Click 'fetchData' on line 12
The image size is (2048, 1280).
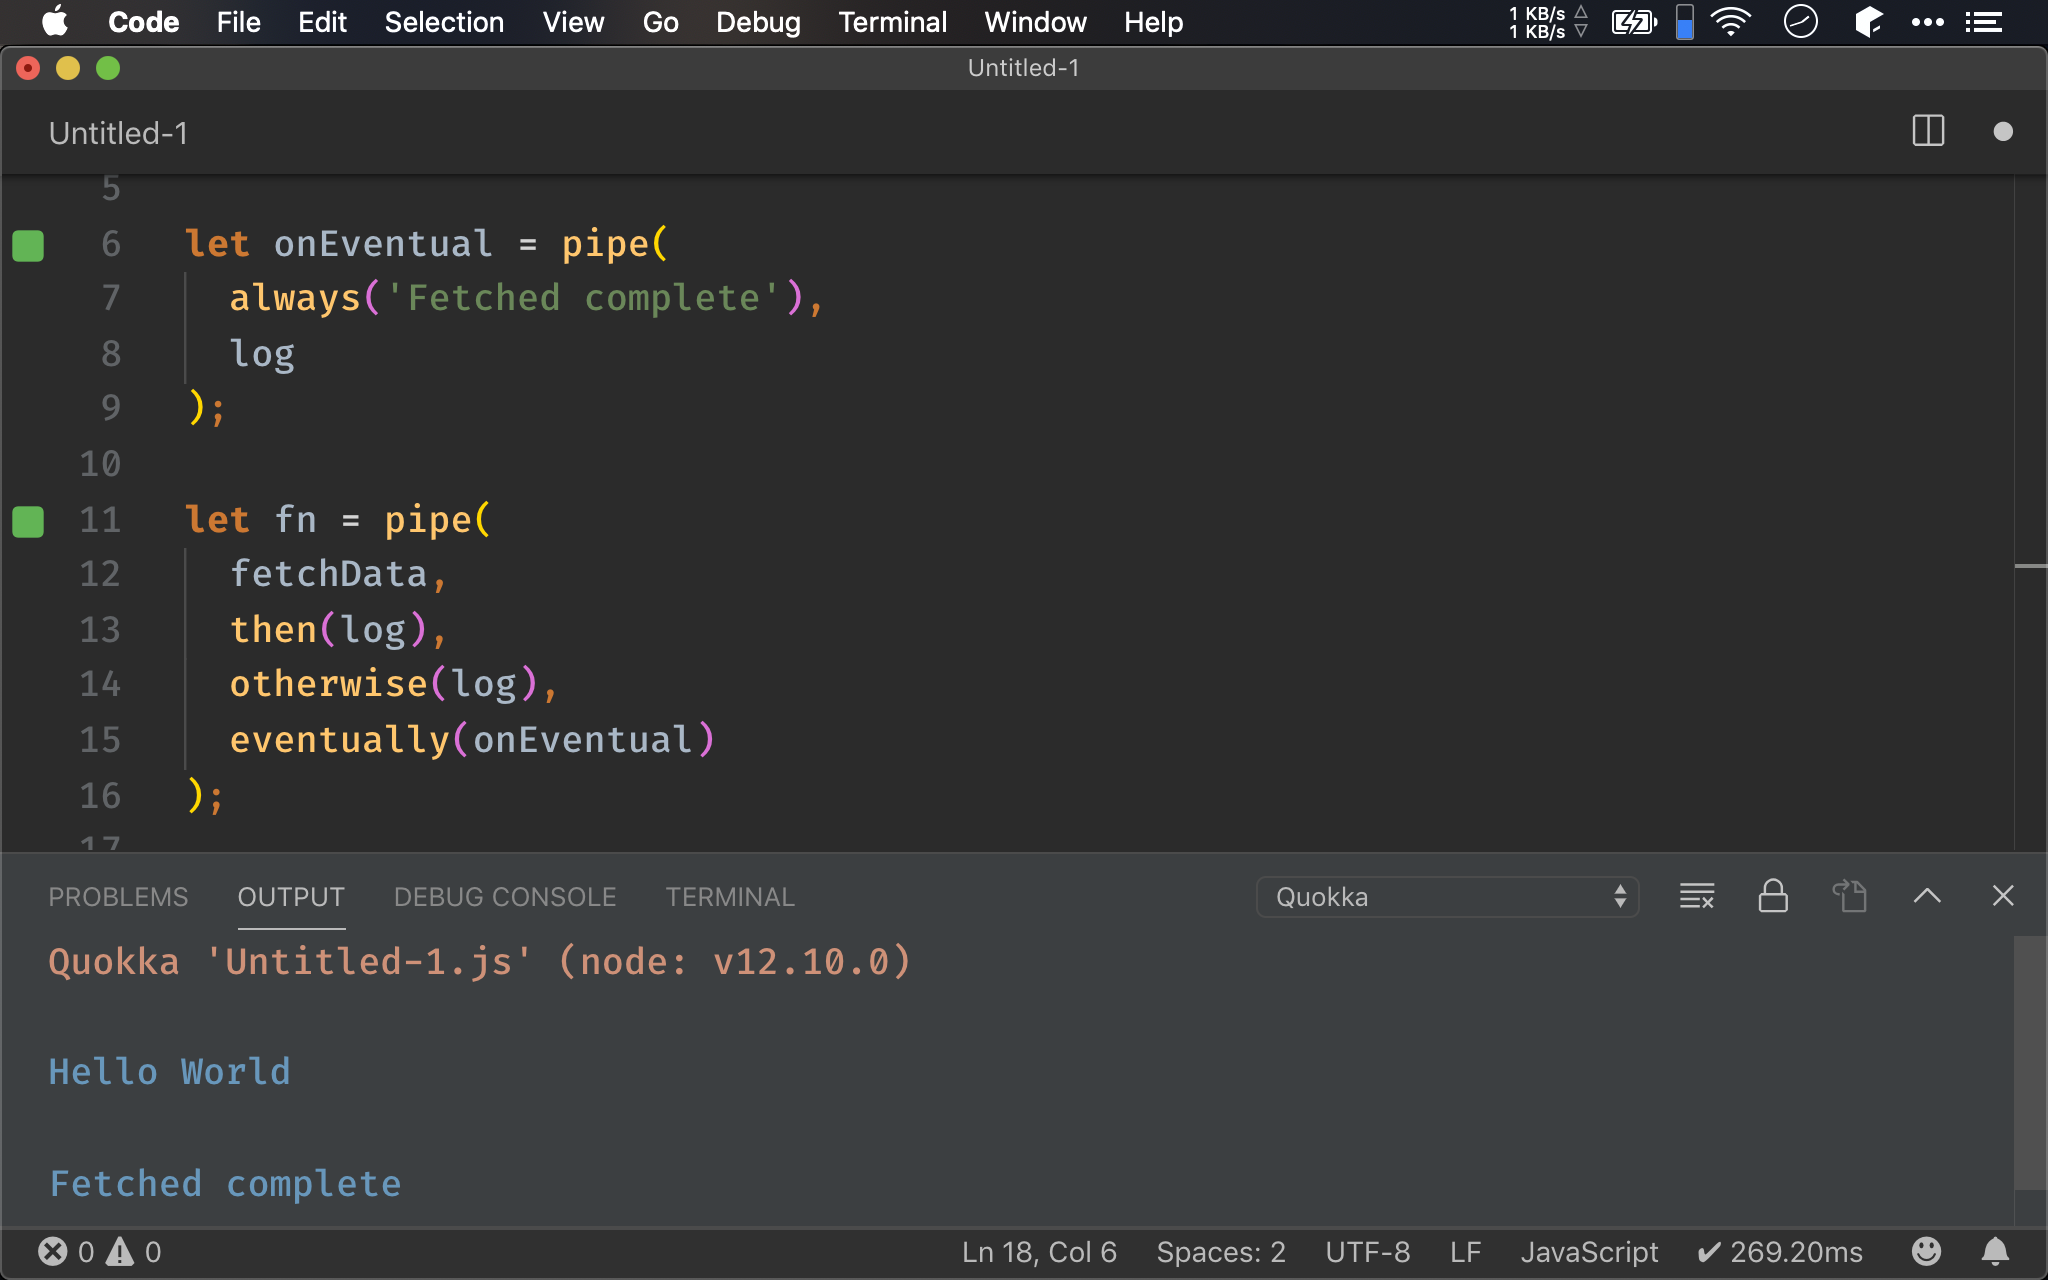pyautogui.click(x=329, y=574)
